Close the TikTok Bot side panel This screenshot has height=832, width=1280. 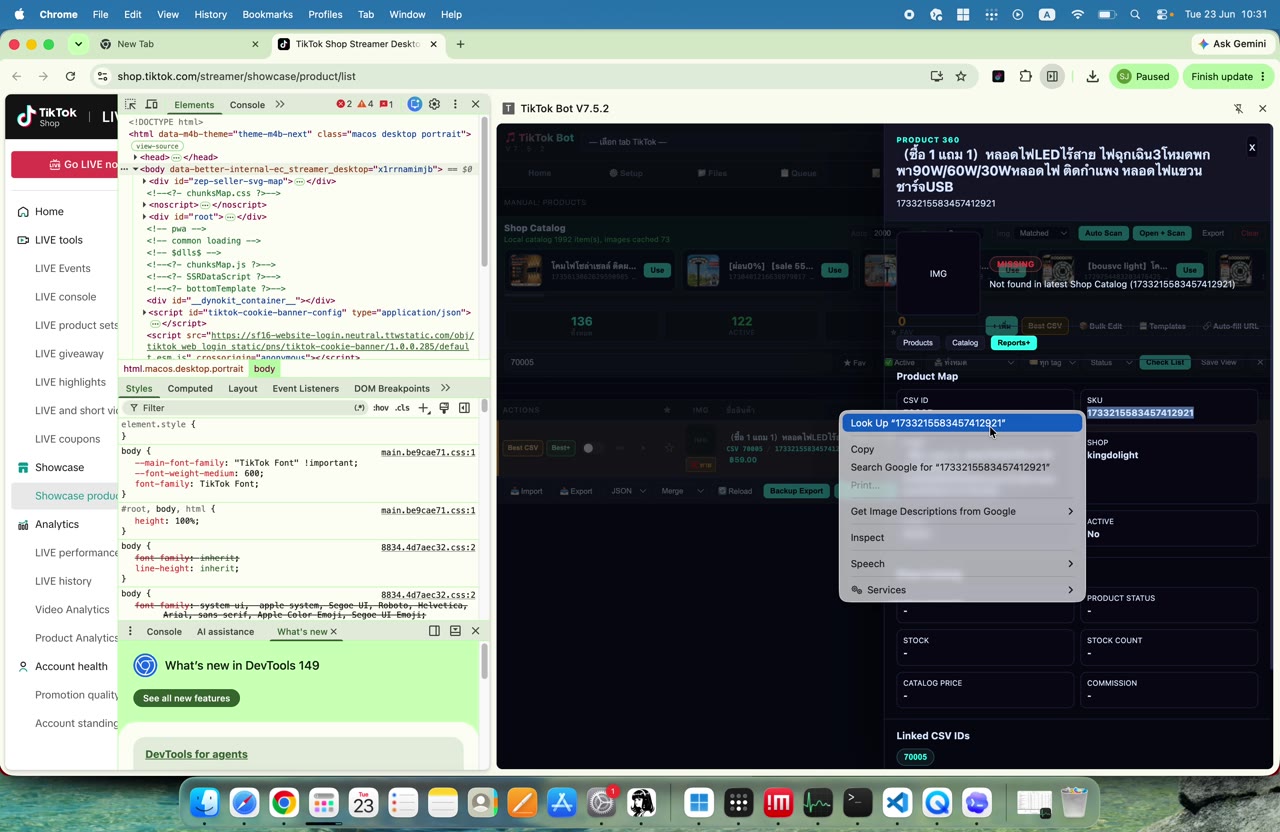coord(1262,108)
